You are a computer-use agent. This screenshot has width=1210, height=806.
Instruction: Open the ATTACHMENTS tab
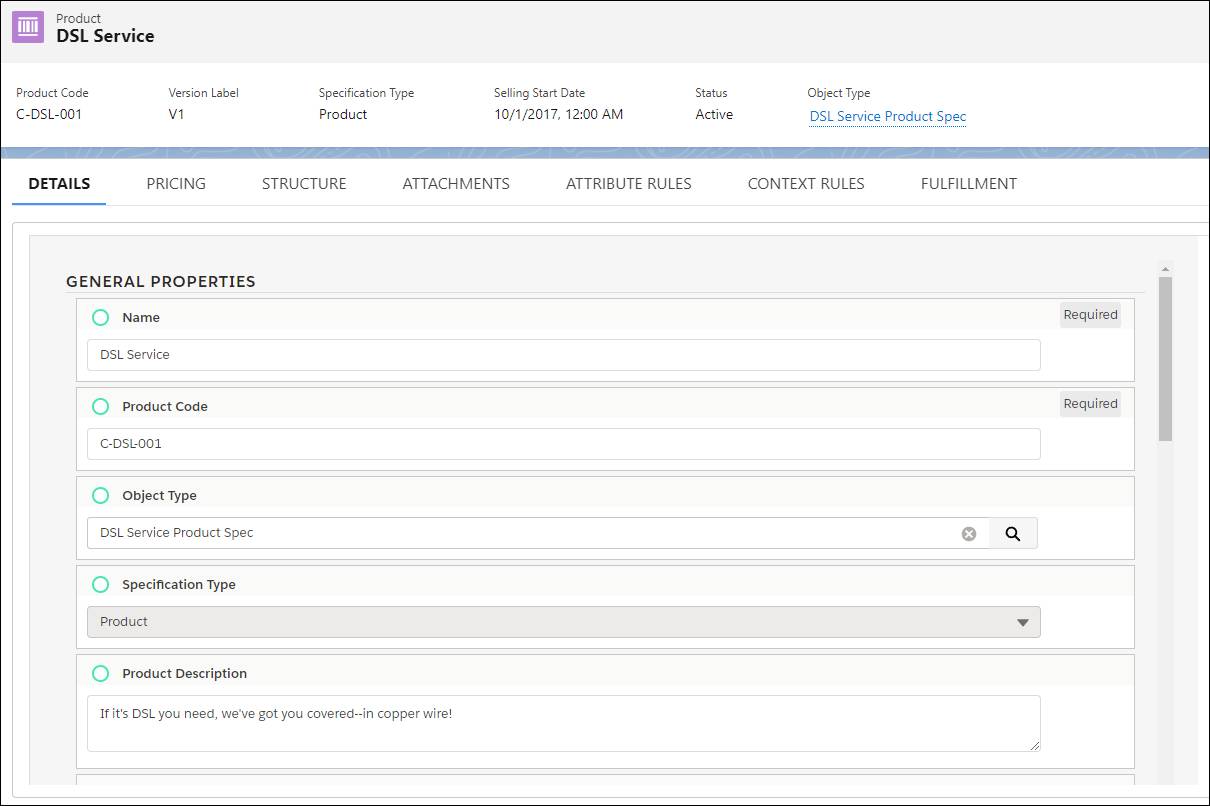pyautogui.click(x=456, y=184)
